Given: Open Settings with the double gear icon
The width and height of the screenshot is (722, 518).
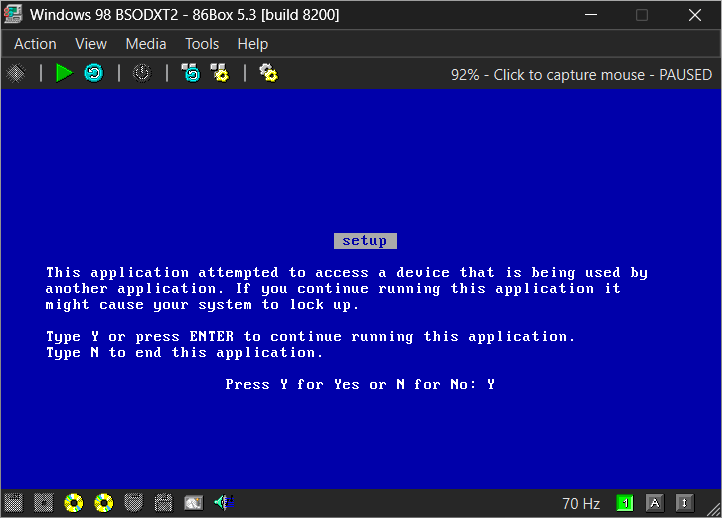Looking at the screenshot, I should (268, 73).
